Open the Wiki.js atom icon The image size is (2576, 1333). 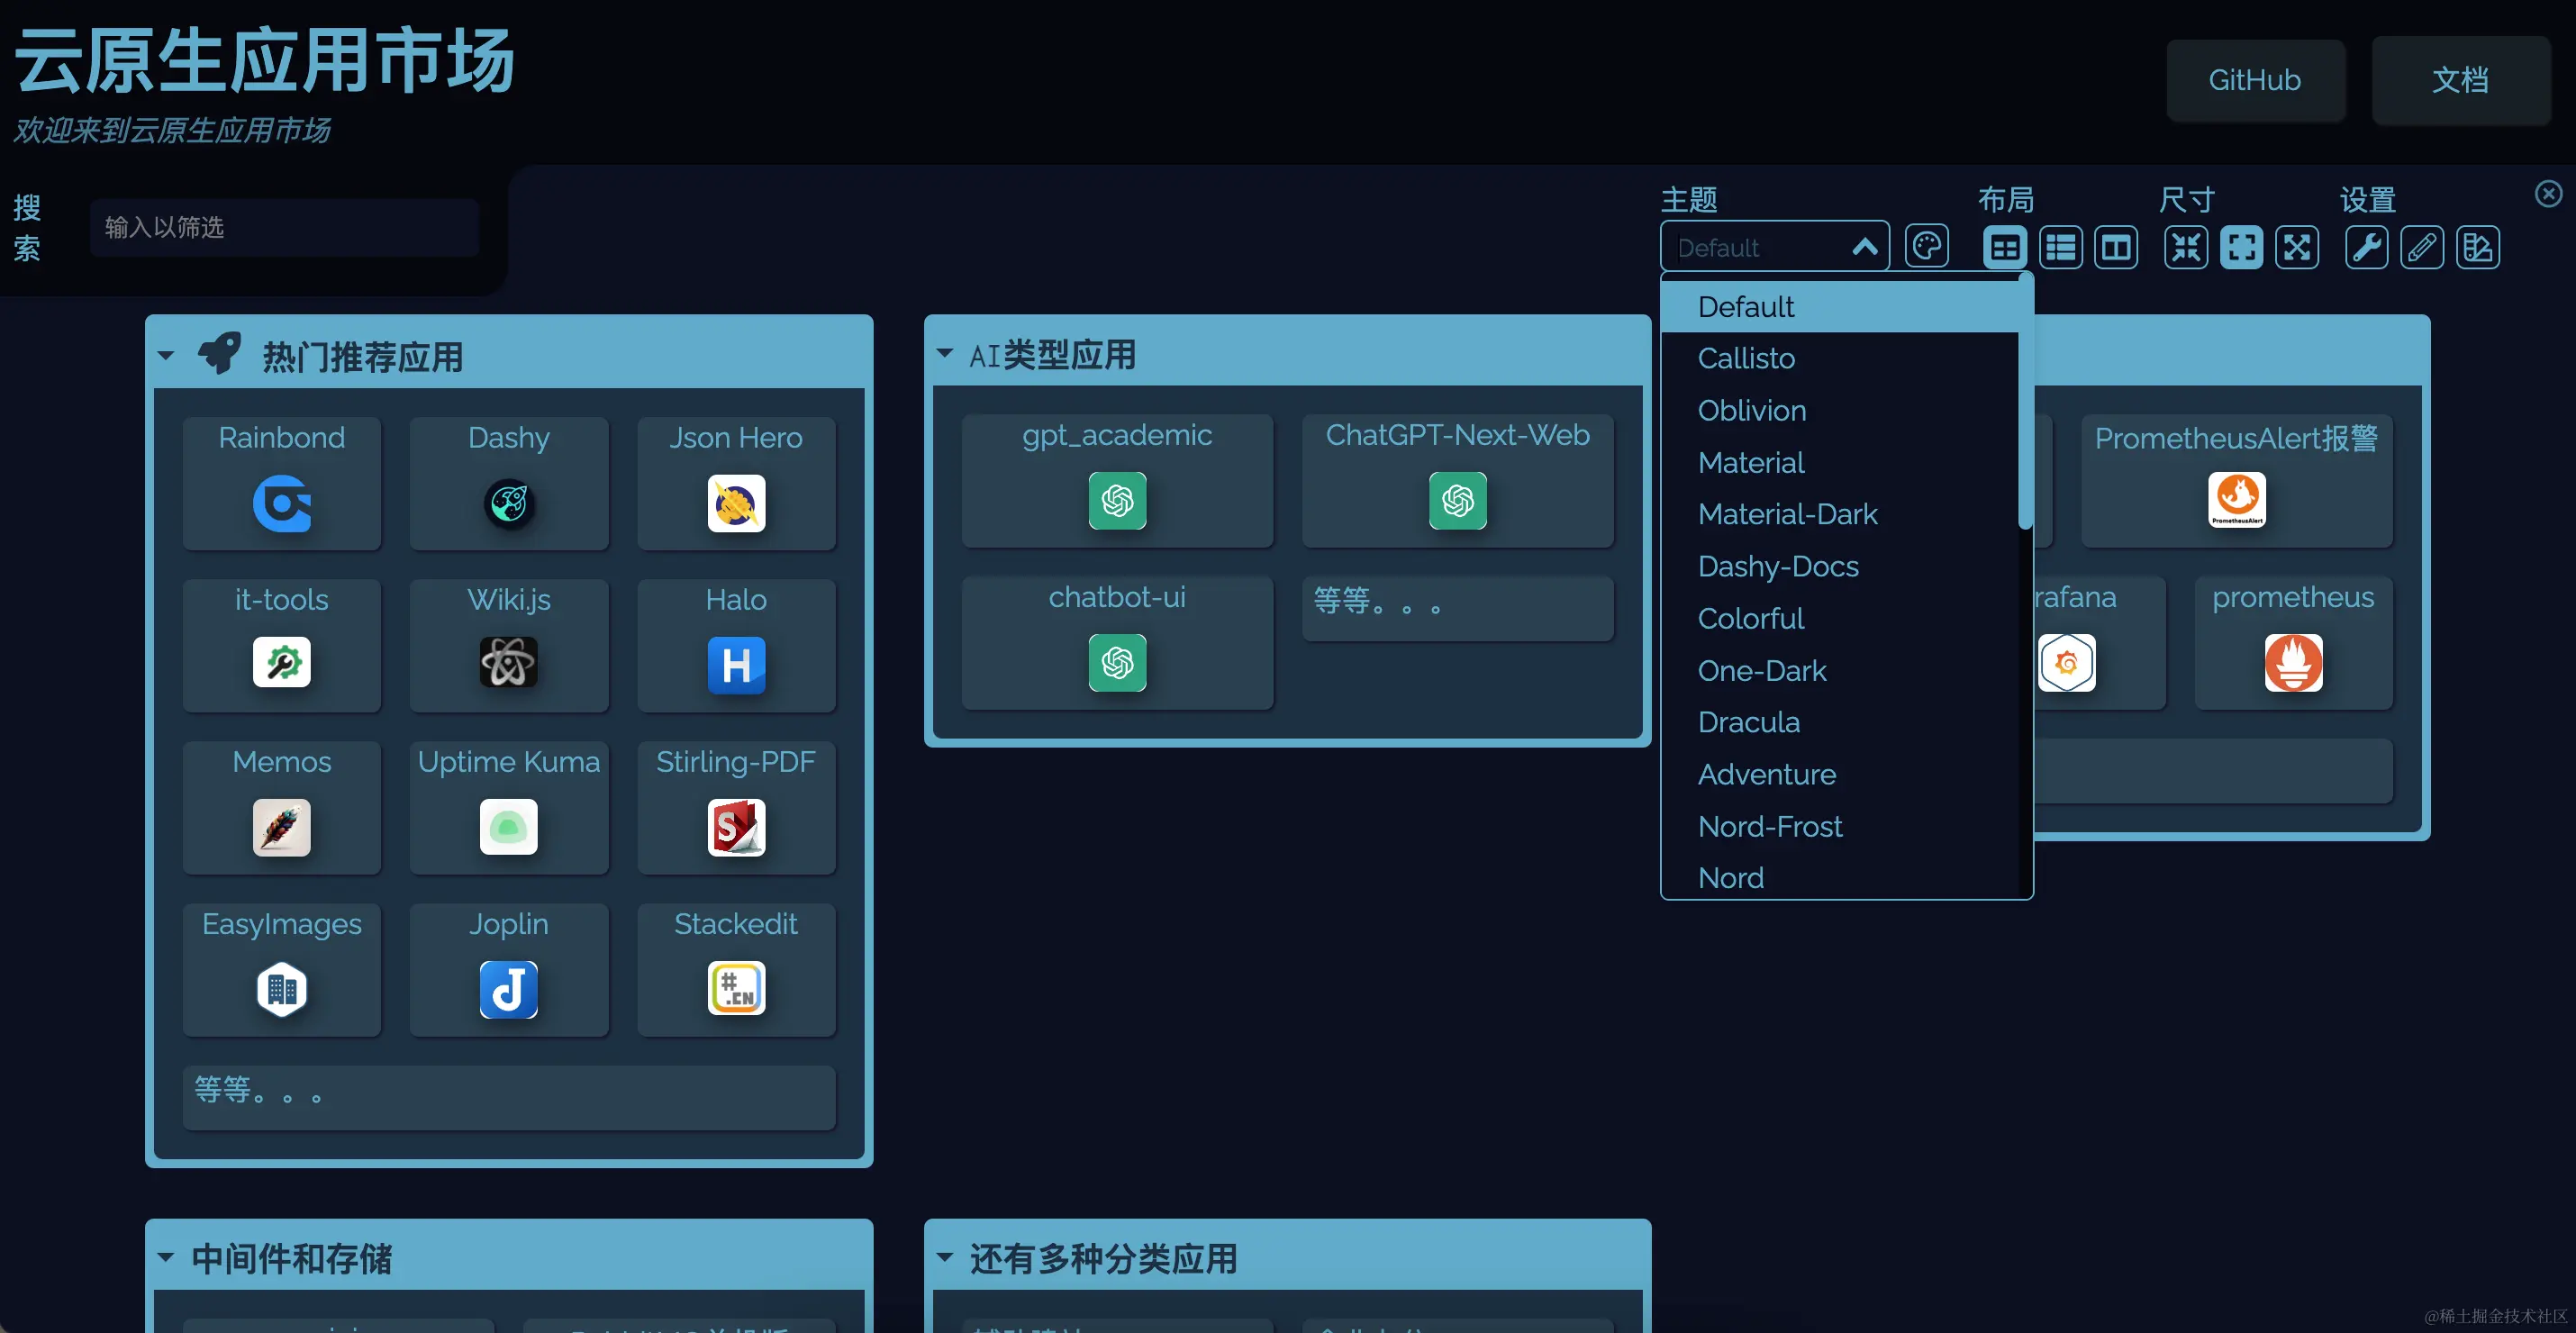click(x=509, y=662)
